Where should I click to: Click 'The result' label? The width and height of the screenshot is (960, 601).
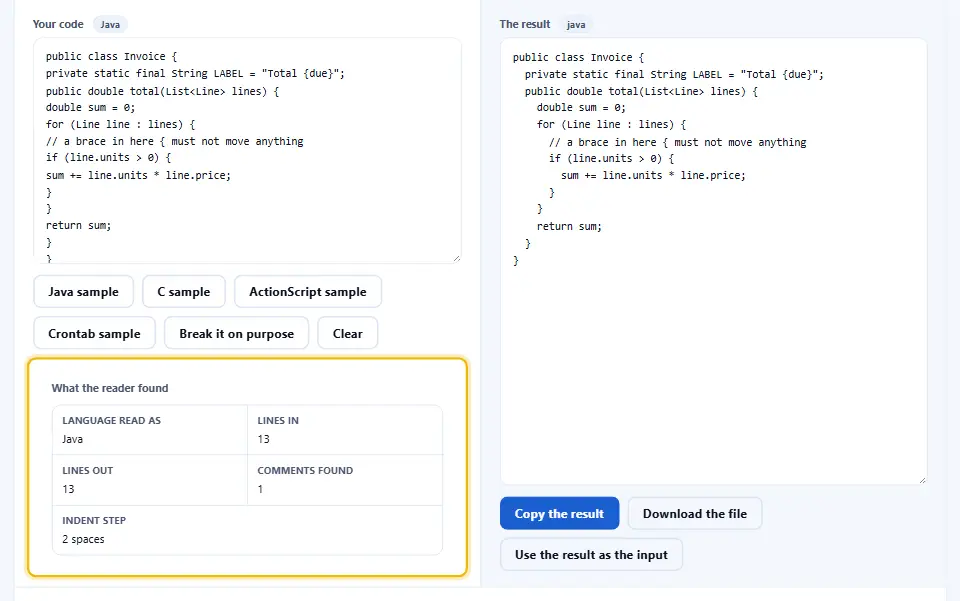[525, 24]
